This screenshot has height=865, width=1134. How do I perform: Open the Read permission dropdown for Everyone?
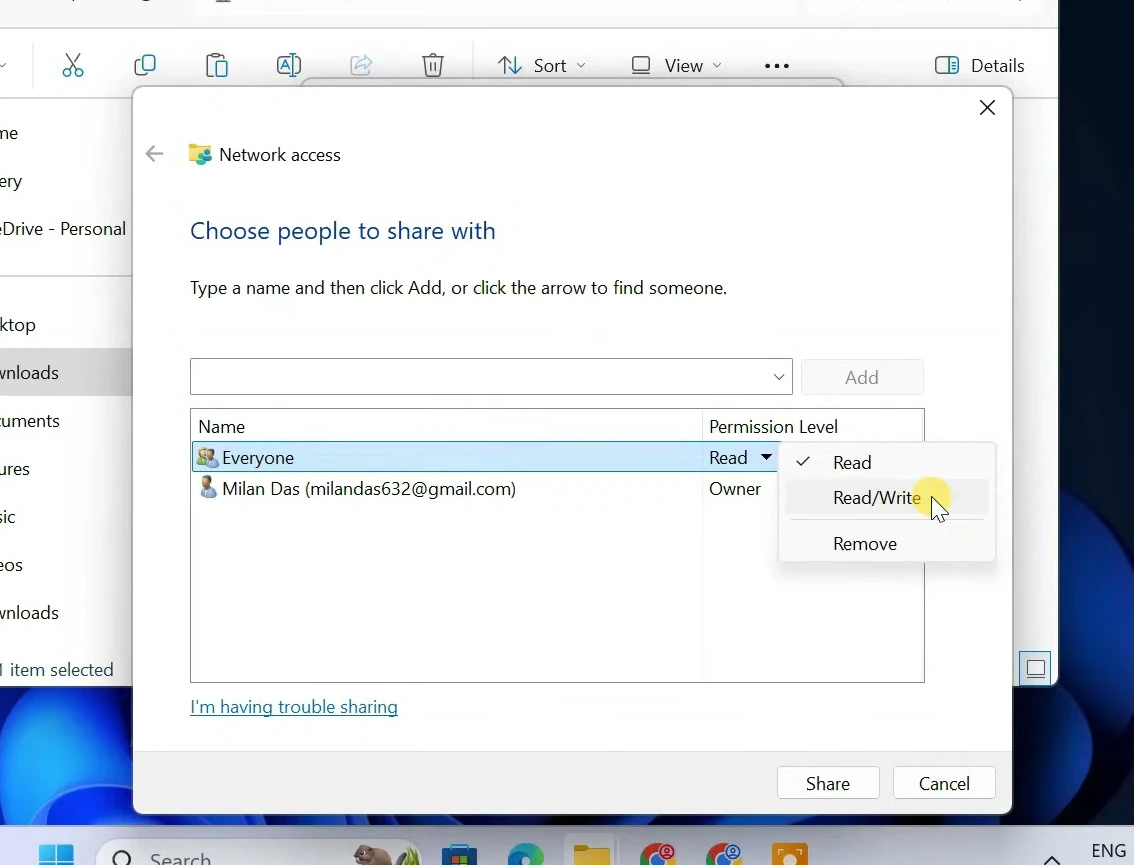pyautogui.click(x=765, y=457)
